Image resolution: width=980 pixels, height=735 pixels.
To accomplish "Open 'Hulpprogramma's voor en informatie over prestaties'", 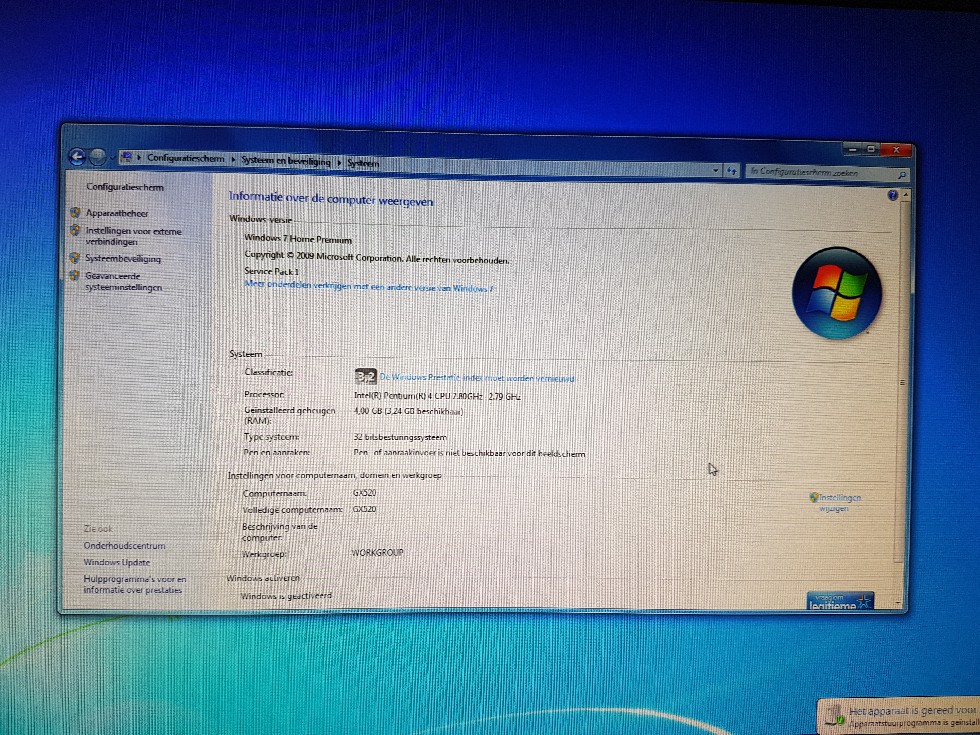I will pyautogui.click(x=135, y=584).
